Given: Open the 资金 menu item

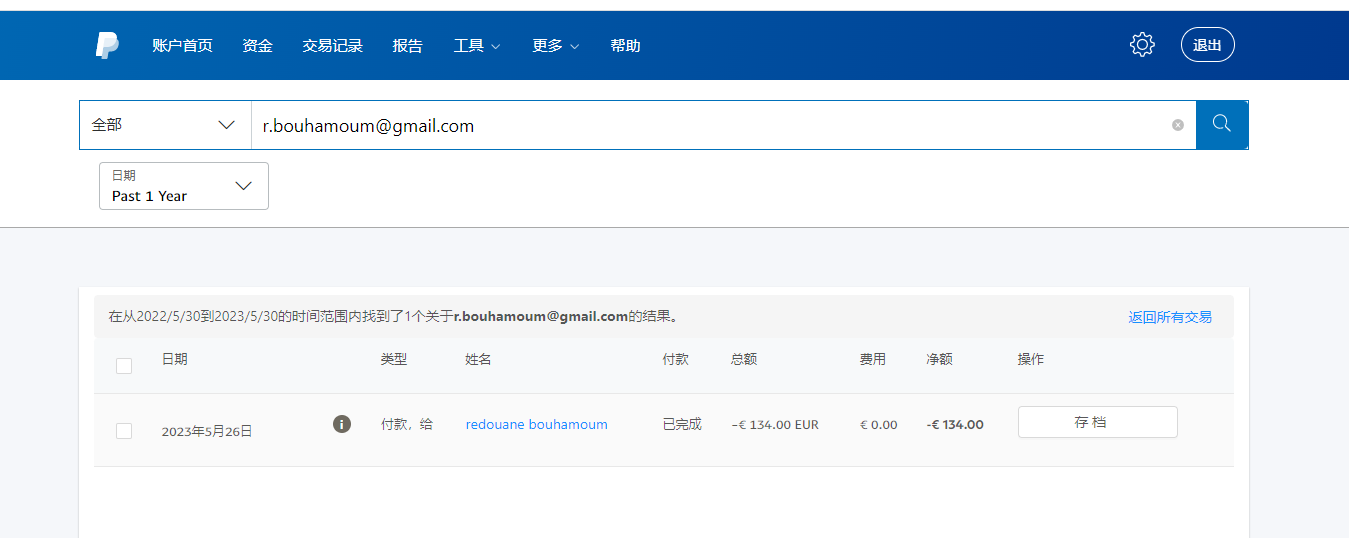Looking at the screenshot, I should pos(257,46).
